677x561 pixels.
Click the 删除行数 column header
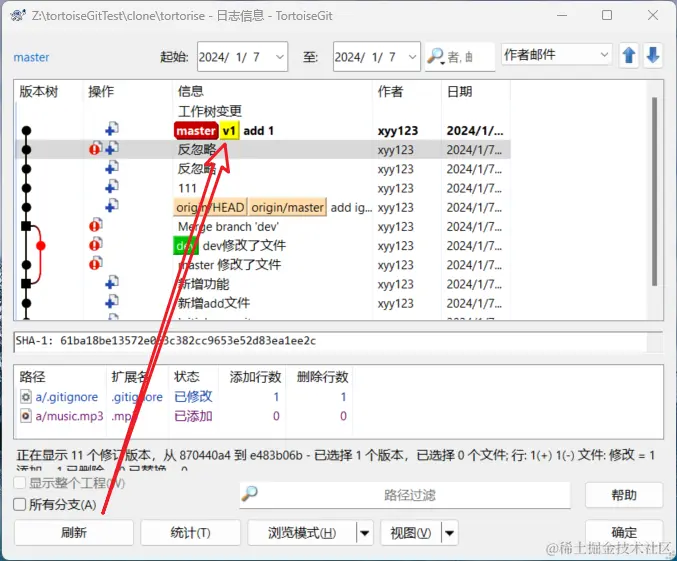coord(323,377)
